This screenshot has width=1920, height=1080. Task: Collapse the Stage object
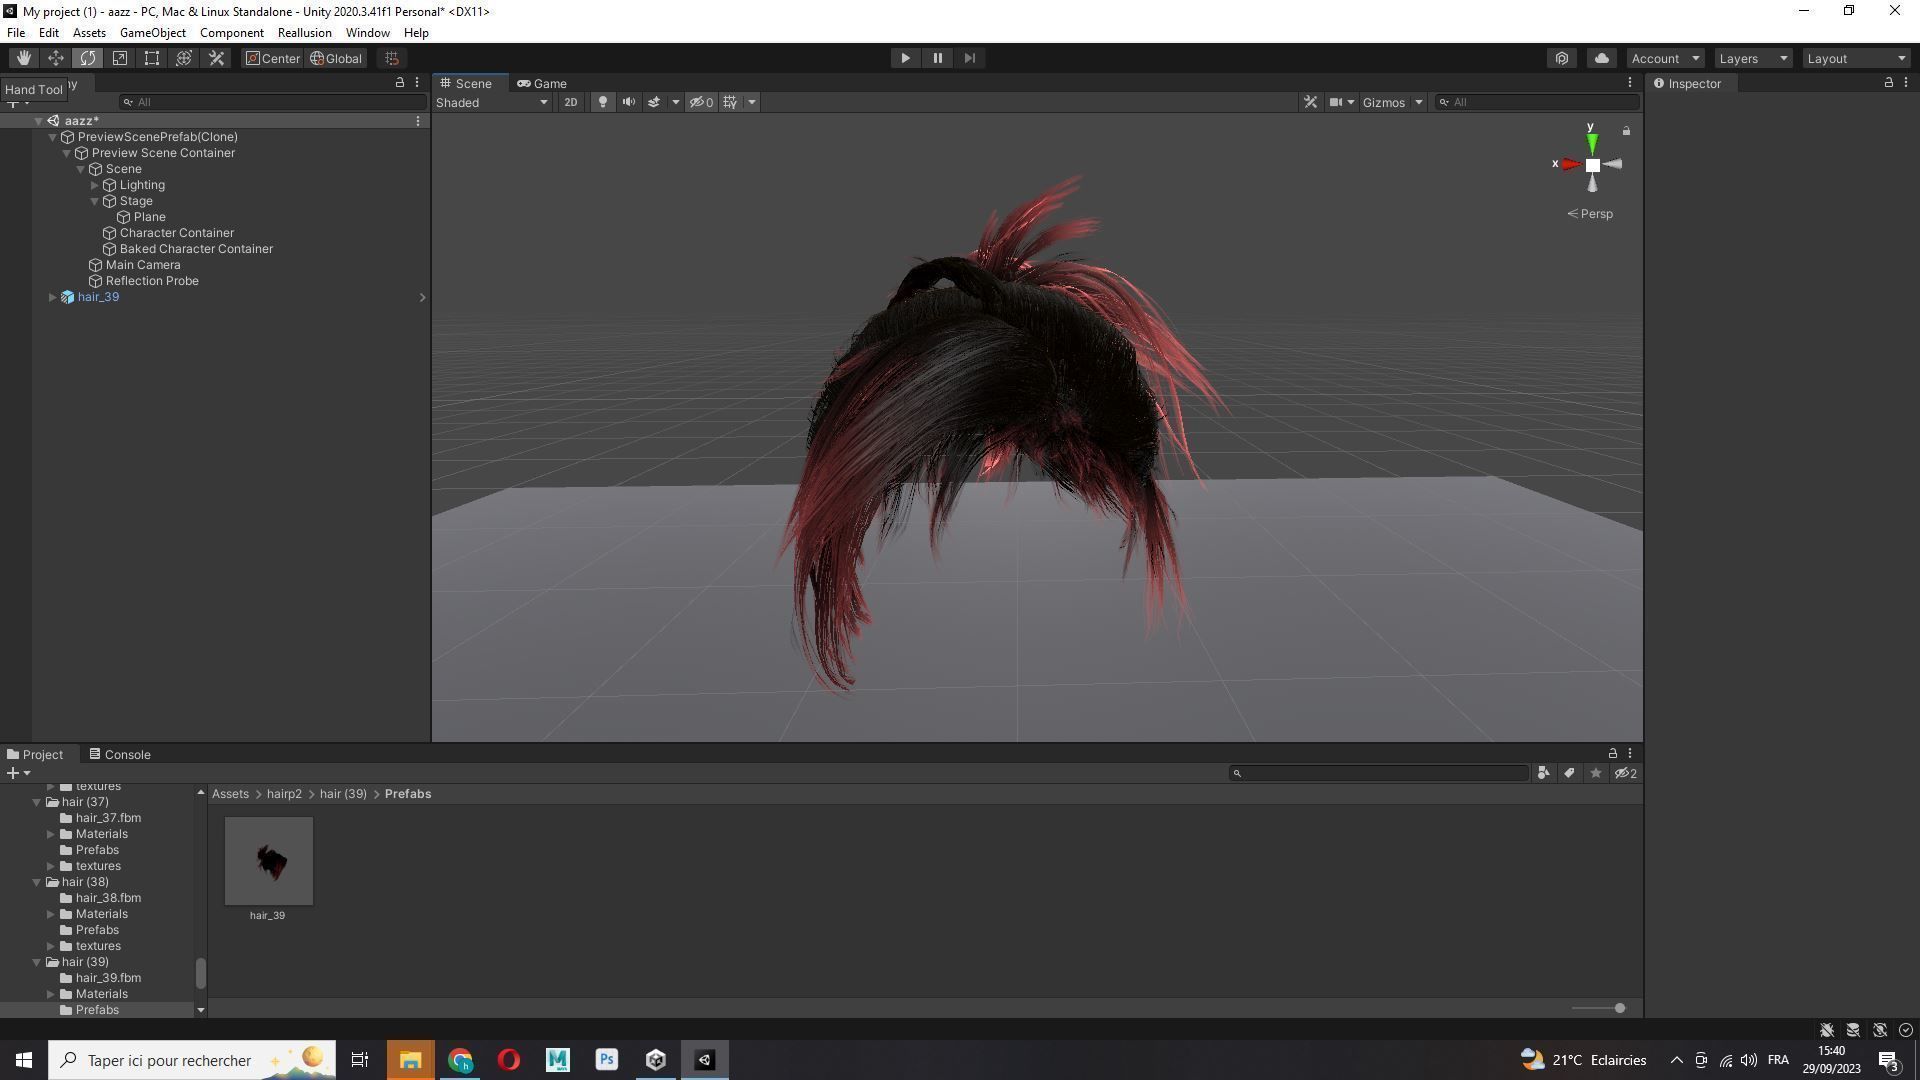[x=95, y=201]
